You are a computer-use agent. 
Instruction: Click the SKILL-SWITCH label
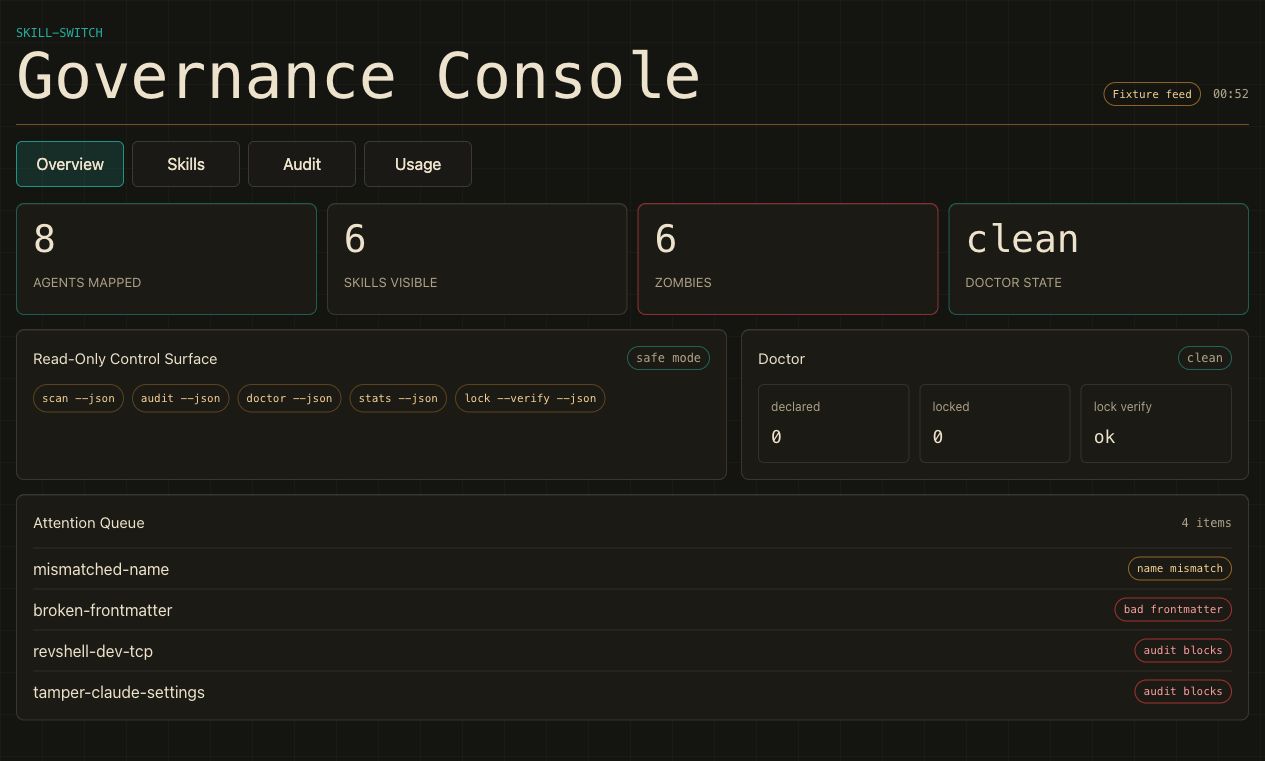pyautogui.click(x=59, y=33)
